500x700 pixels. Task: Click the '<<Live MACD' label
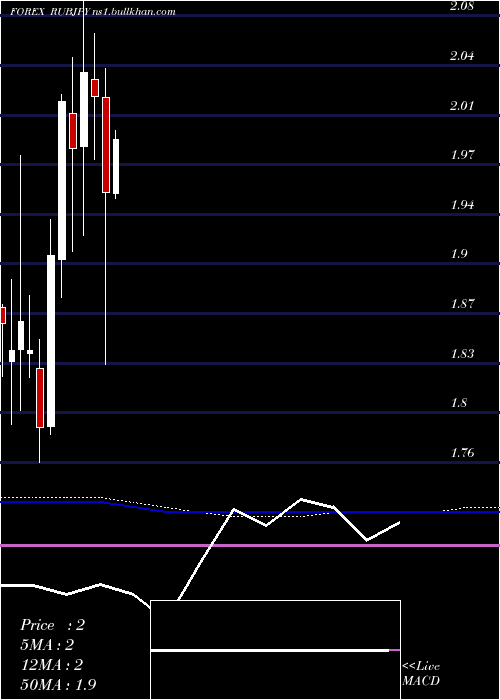[x=421, y=673]
